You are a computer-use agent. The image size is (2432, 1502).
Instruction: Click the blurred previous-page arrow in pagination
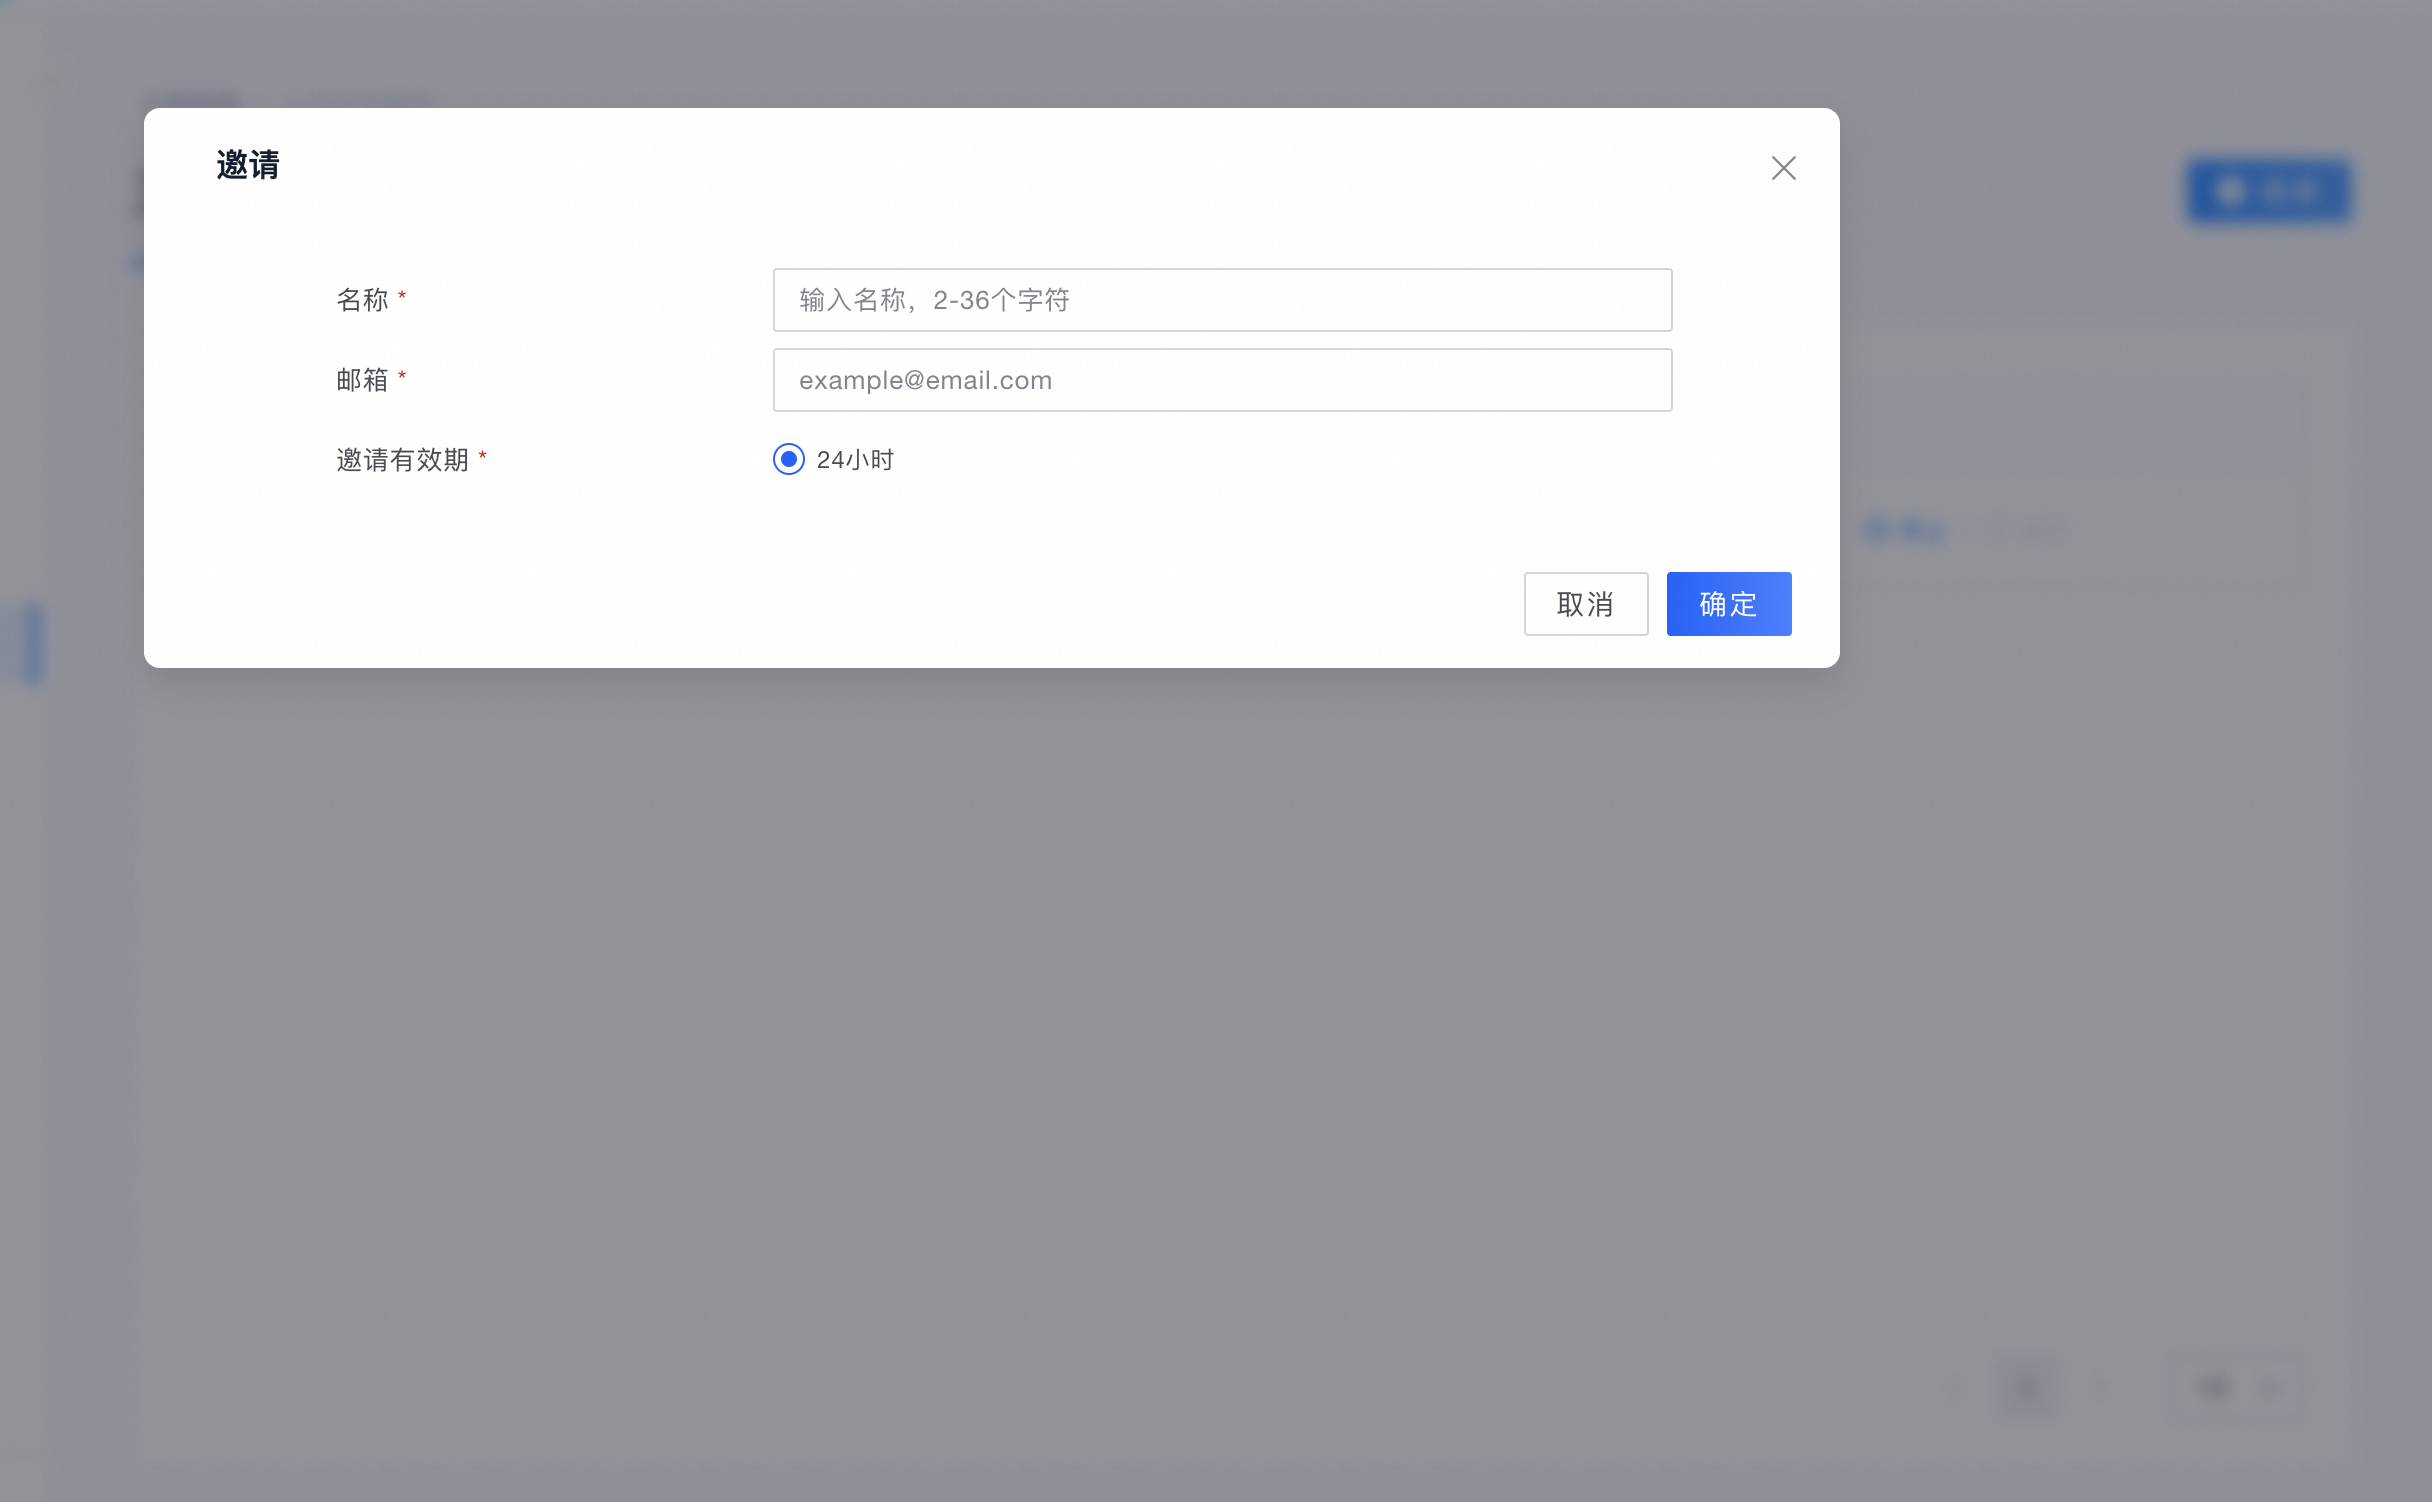pos(1955,1387)
